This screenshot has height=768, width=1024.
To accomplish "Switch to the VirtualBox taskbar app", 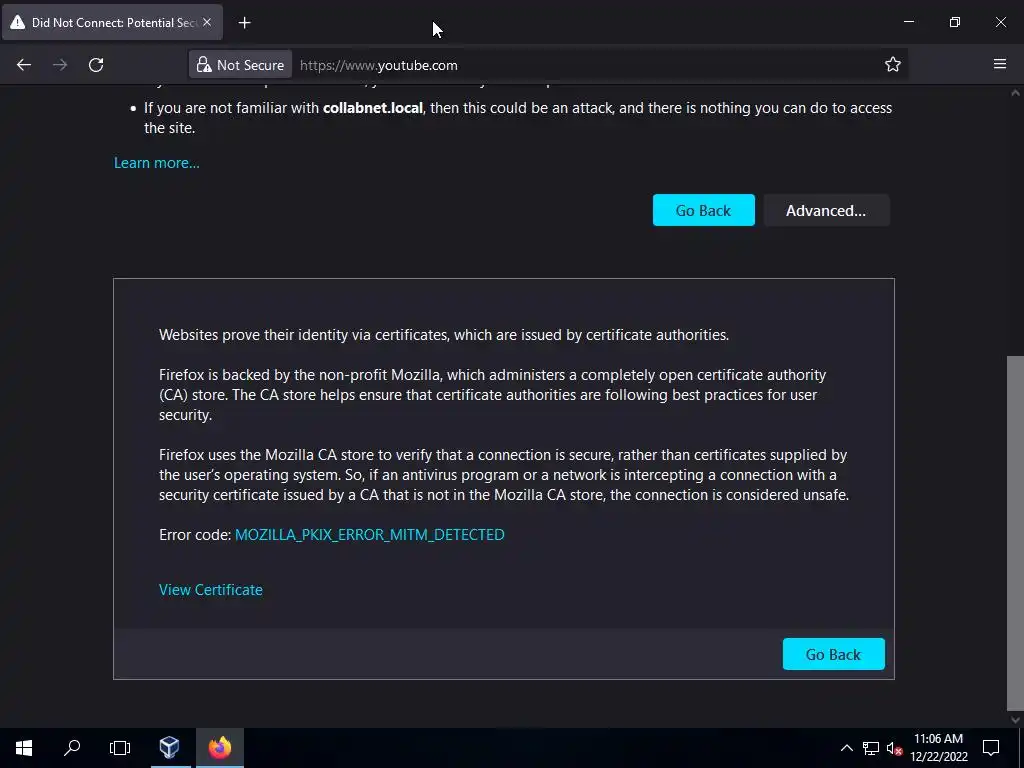I will pos(170,748).
